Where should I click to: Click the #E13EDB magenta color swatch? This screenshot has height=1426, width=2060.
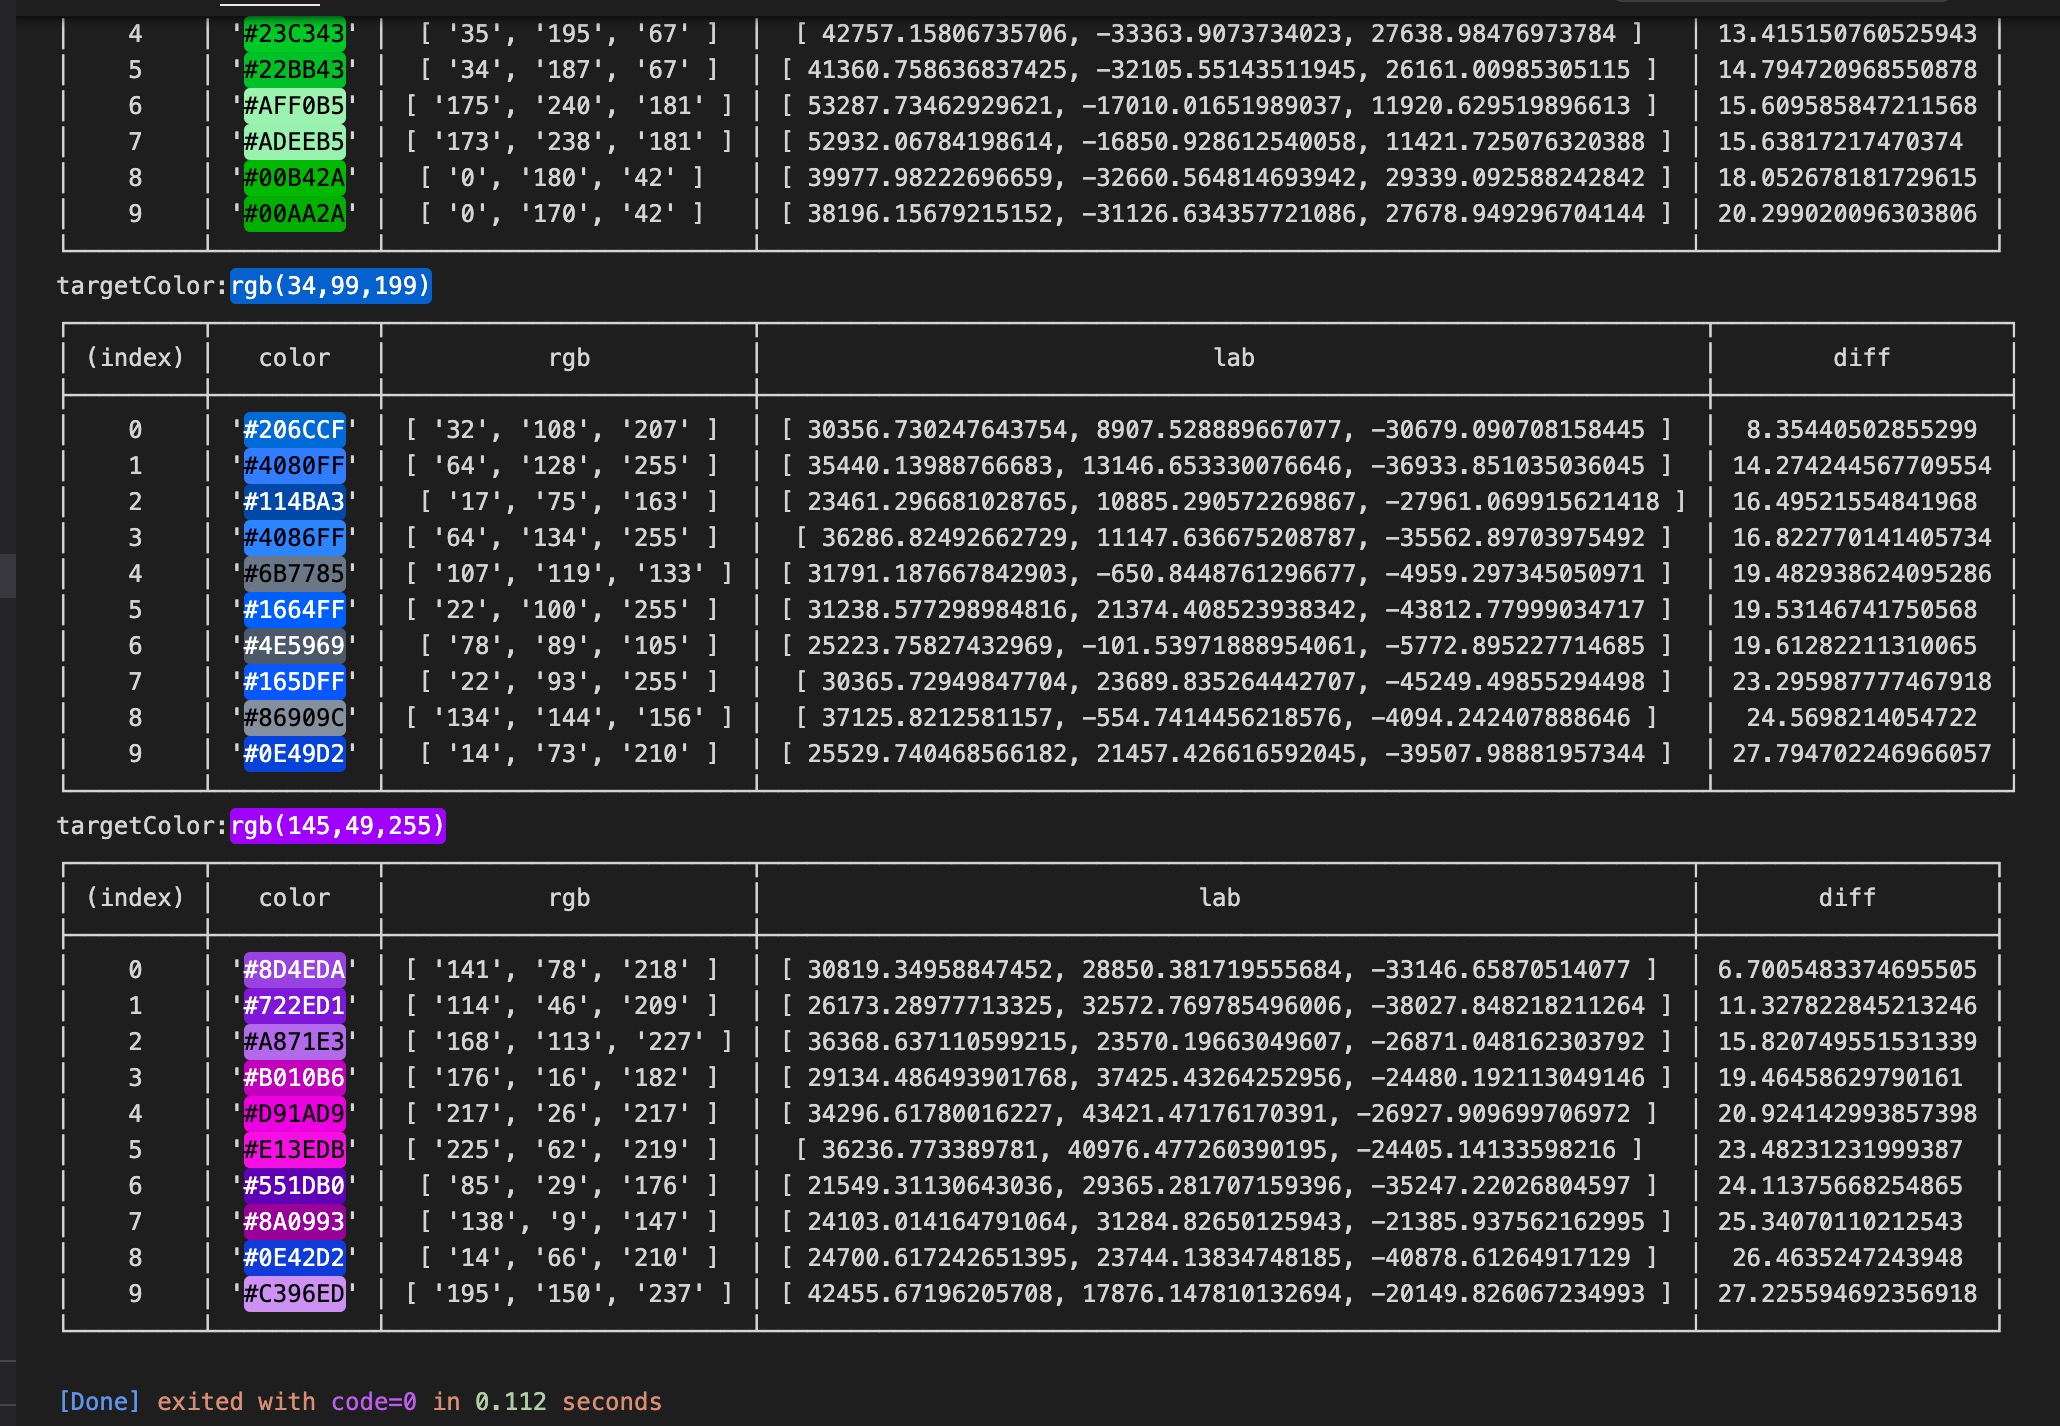click(294, 1150)
